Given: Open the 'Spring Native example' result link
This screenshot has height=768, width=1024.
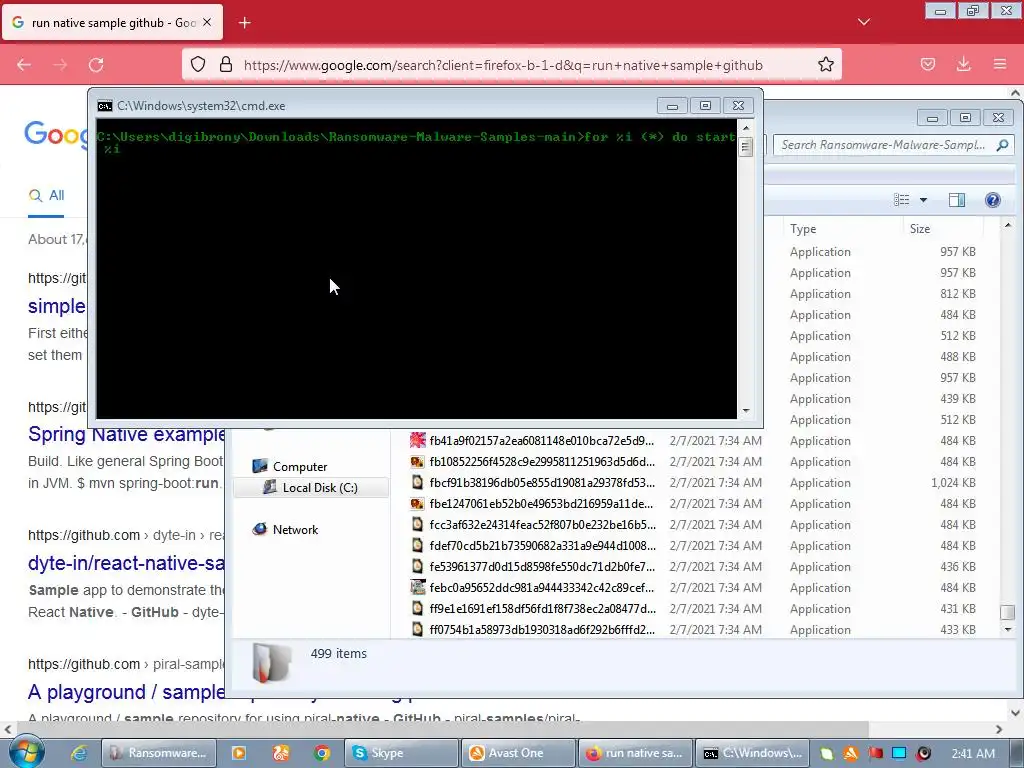Looking at the screenshot, I should pyautogui.click(x=127, y=434).
